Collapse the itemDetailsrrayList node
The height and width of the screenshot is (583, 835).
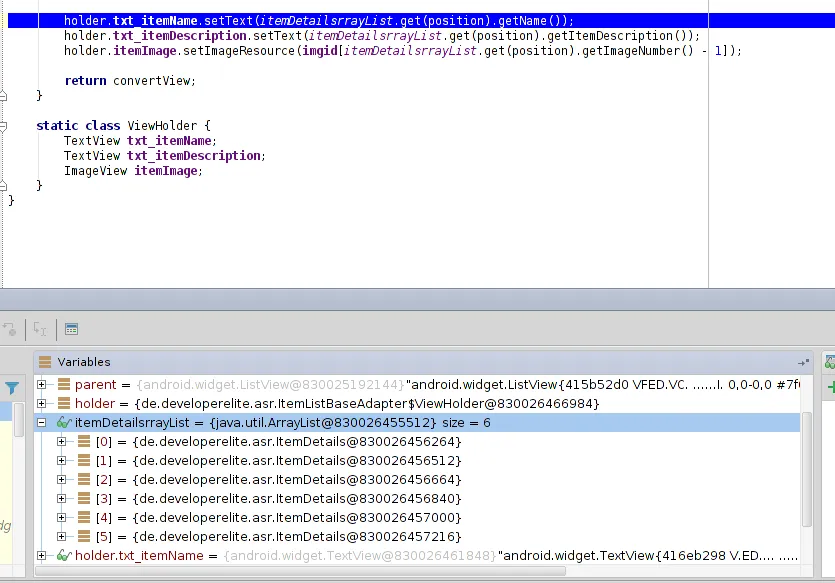42,423
